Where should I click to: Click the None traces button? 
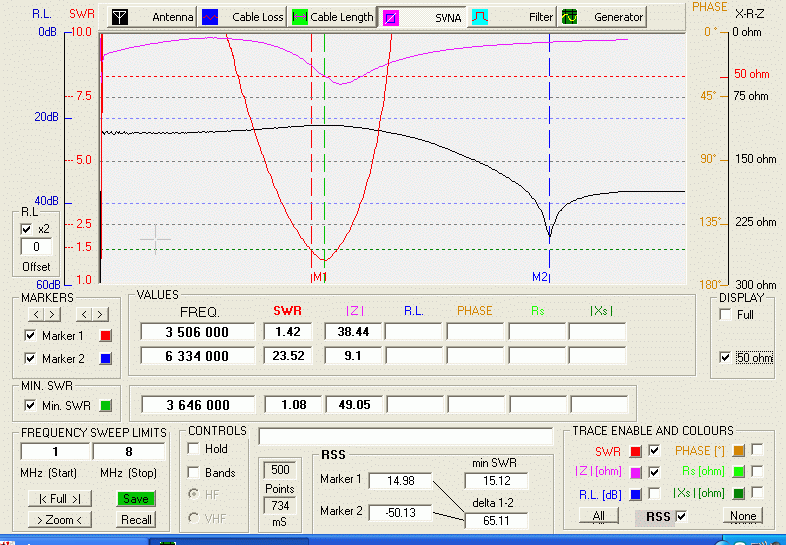pos(742,516)
